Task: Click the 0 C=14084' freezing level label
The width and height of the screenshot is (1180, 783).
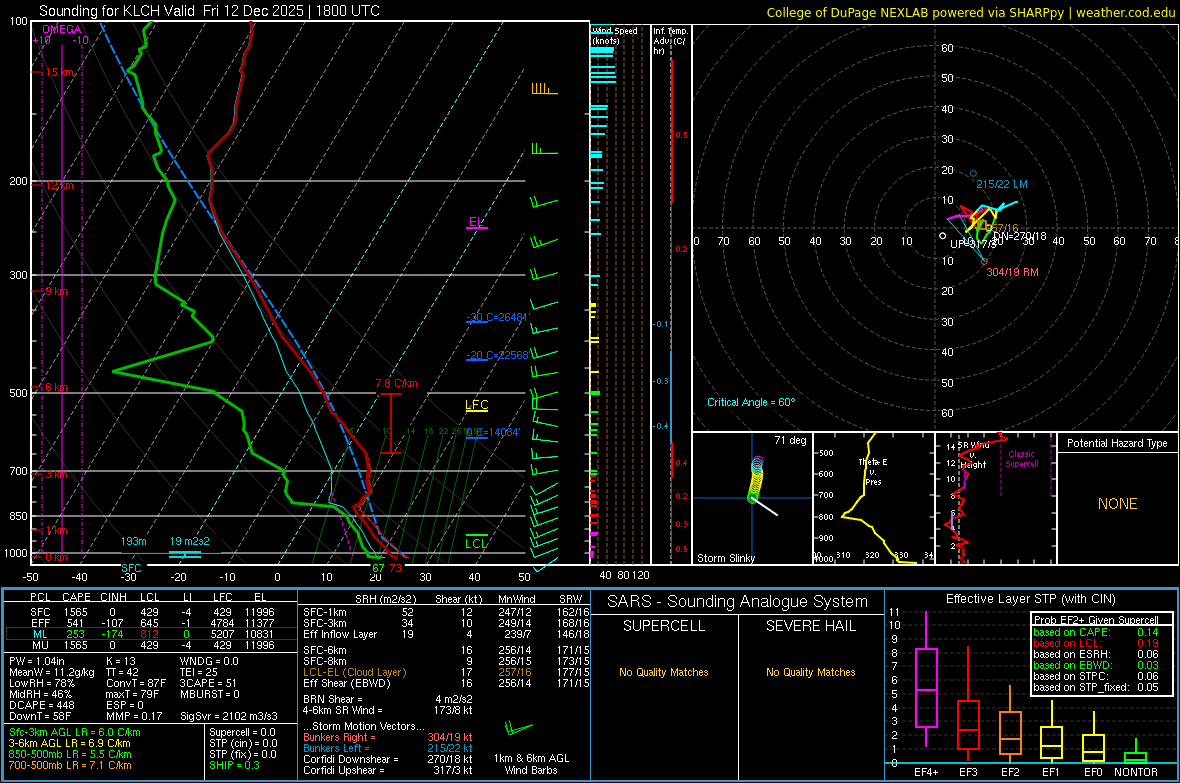Action: pyautogui.click(x=493, y=432)
